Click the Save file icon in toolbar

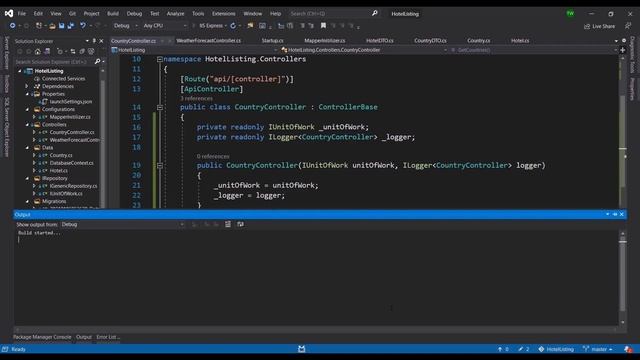click(x=62, y=26)
